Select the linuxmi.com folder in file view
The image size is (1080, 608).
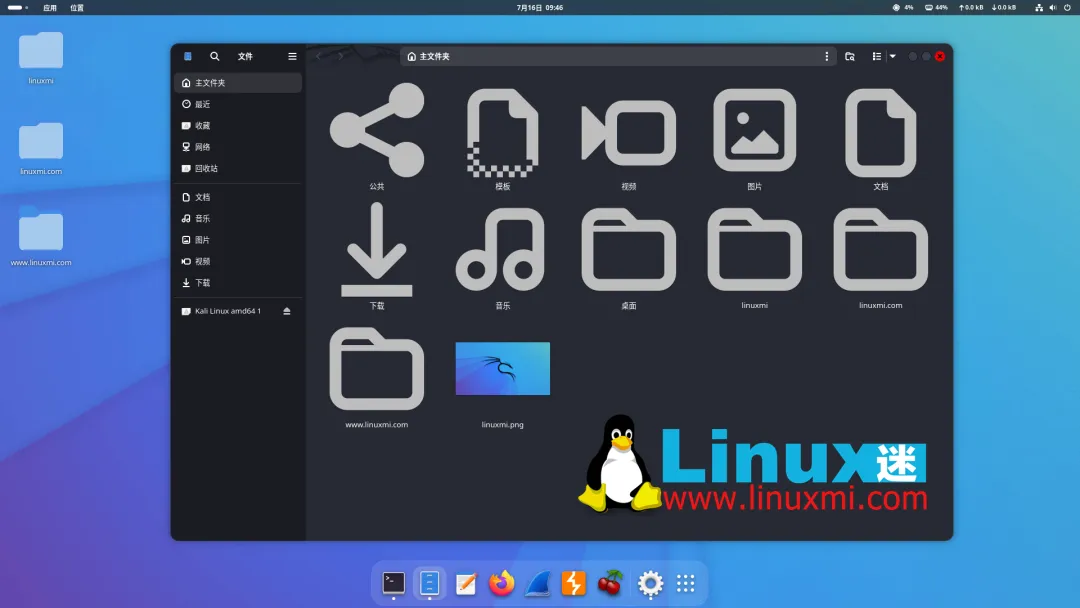click(x=881, y=249)
